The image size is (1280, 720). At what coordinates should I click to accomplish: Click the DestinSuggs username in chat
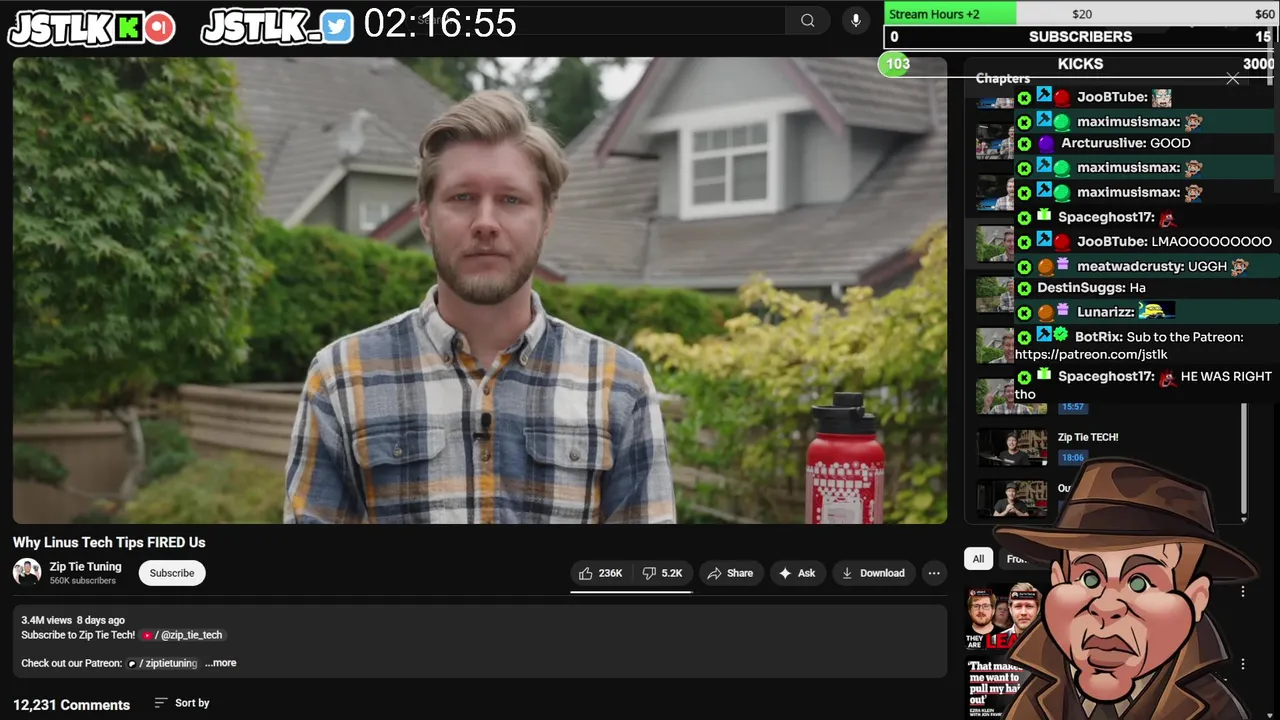click(1081, 288)
